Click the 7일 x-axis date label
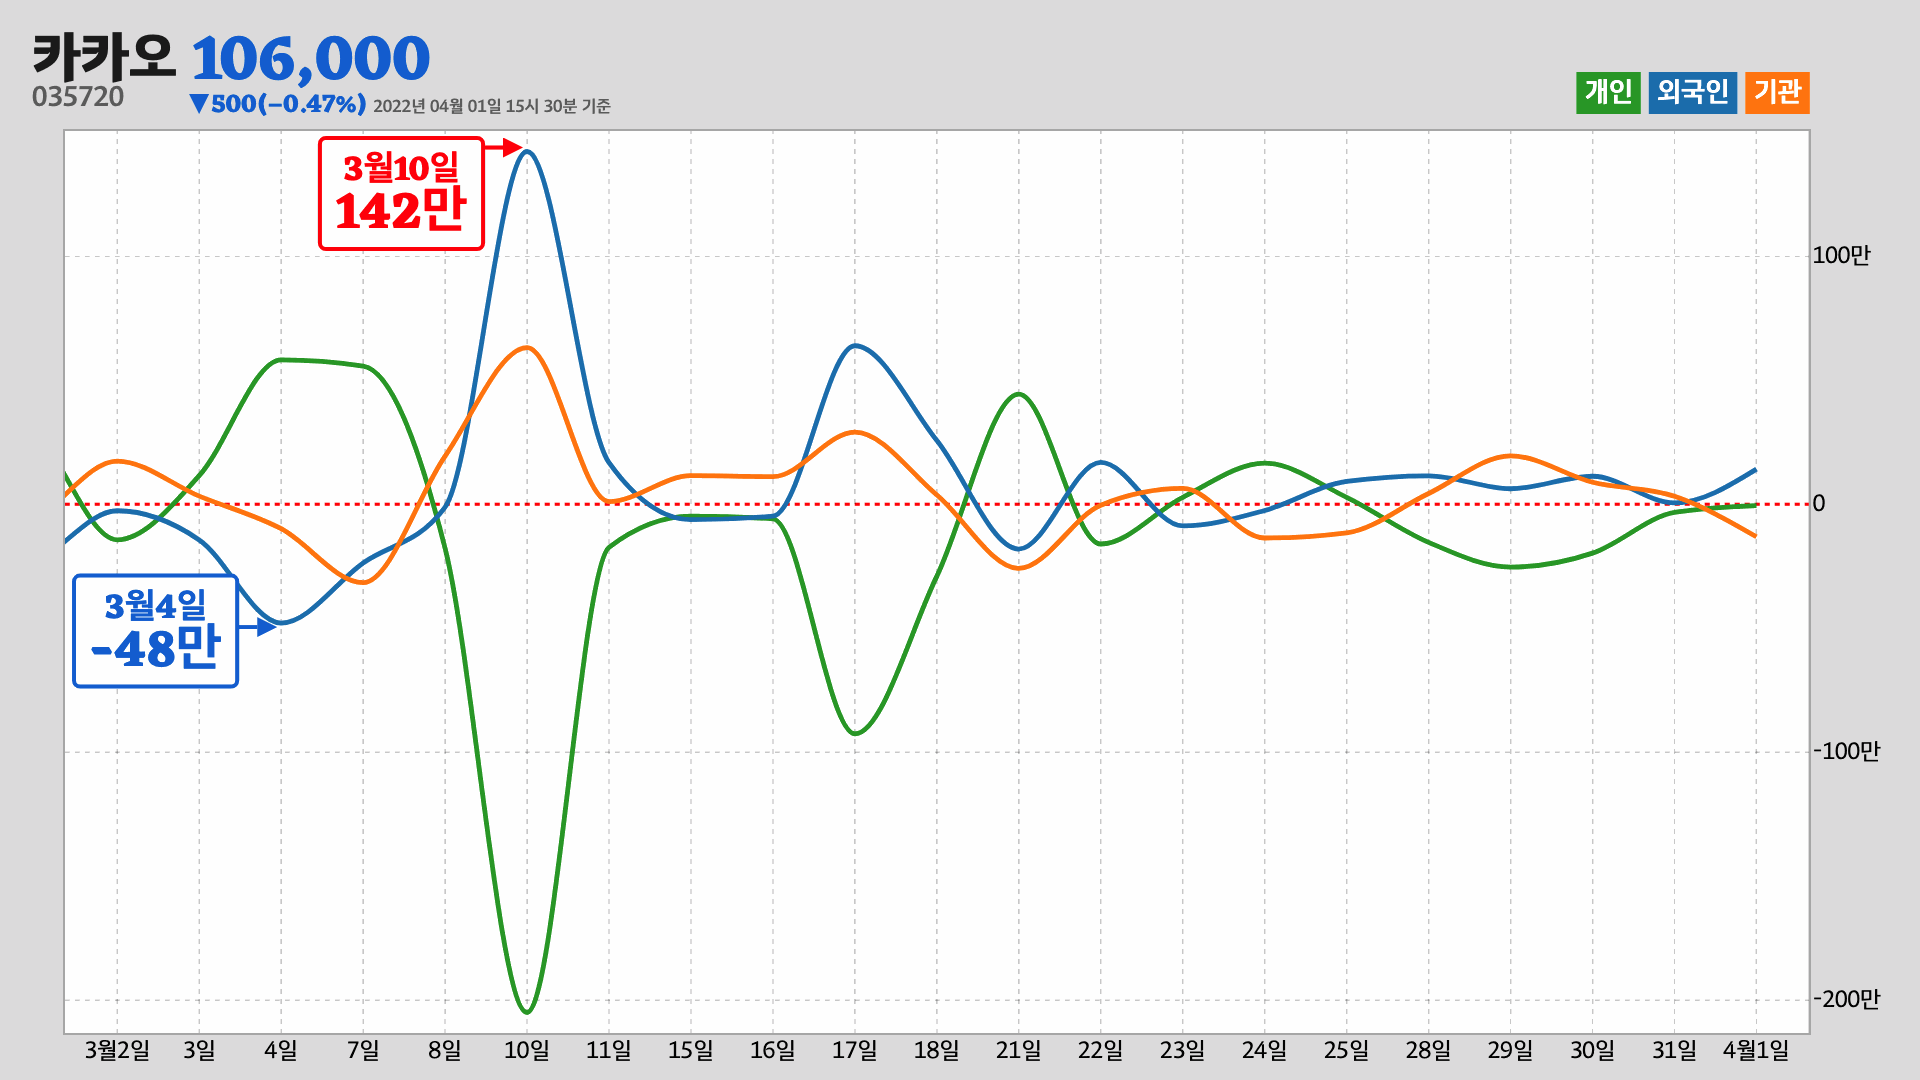Viewport: 1920px width, 1080px height. point(363,1050)
